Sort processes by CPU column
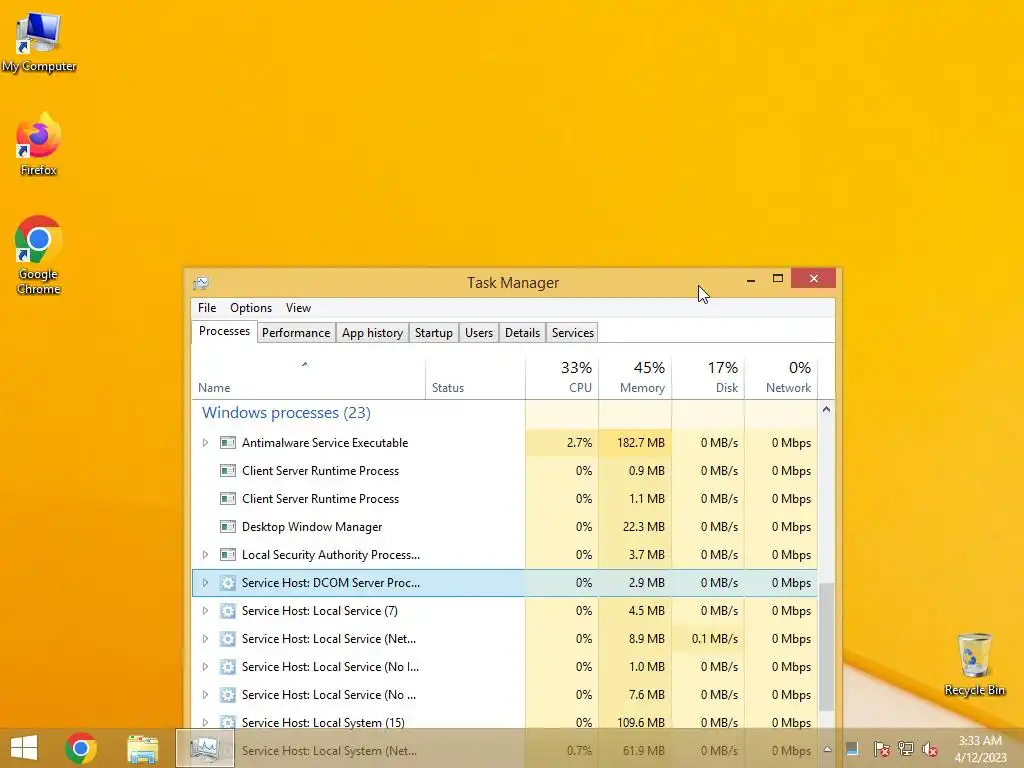Viewport: 1024px width, 768px height. click(562, 377)
